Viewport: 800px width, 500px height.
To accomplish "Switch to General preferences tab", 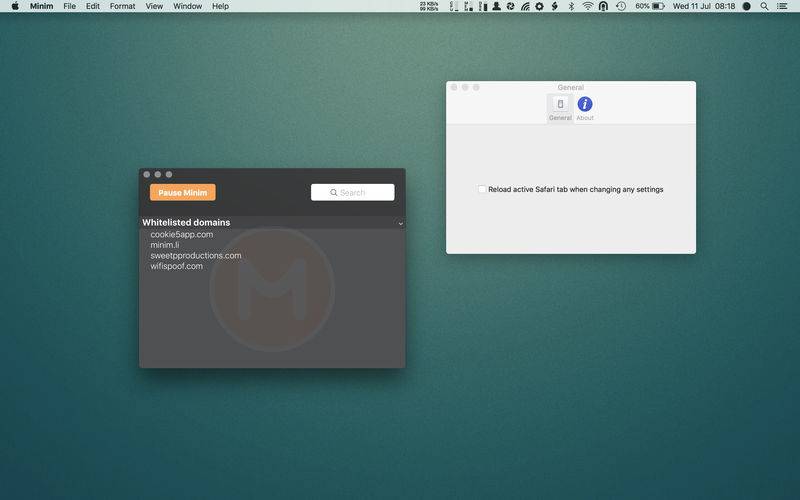I will 560,108.
